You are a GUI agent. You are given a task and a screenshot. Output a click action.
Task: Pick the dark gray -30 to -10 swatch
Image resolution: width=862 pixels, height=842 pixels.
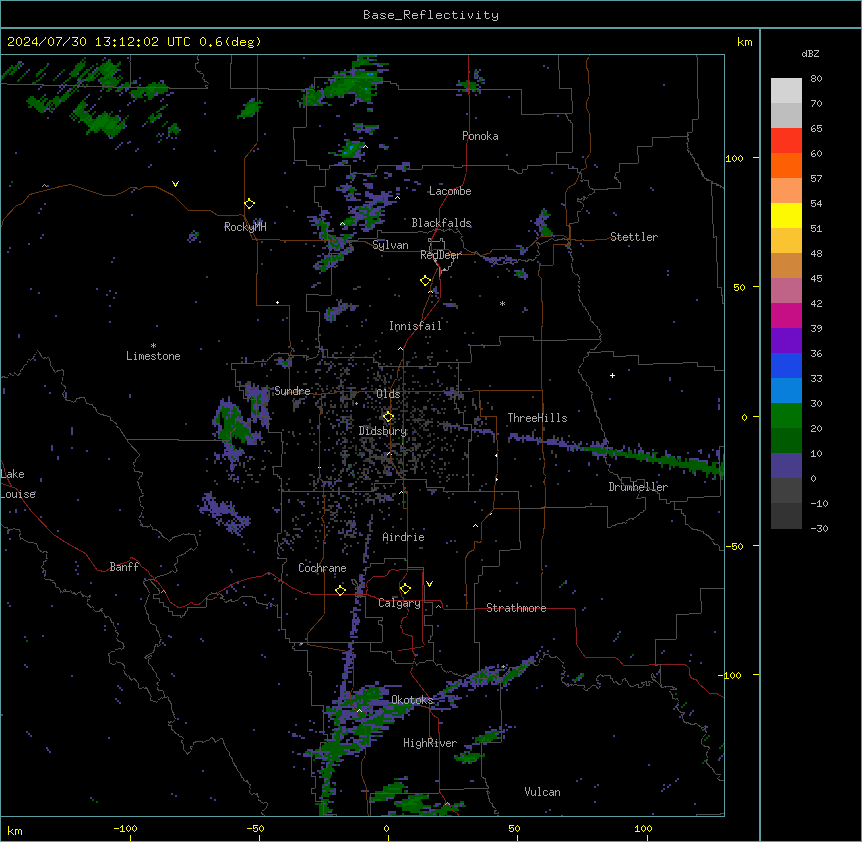click(x=786, y=516)
